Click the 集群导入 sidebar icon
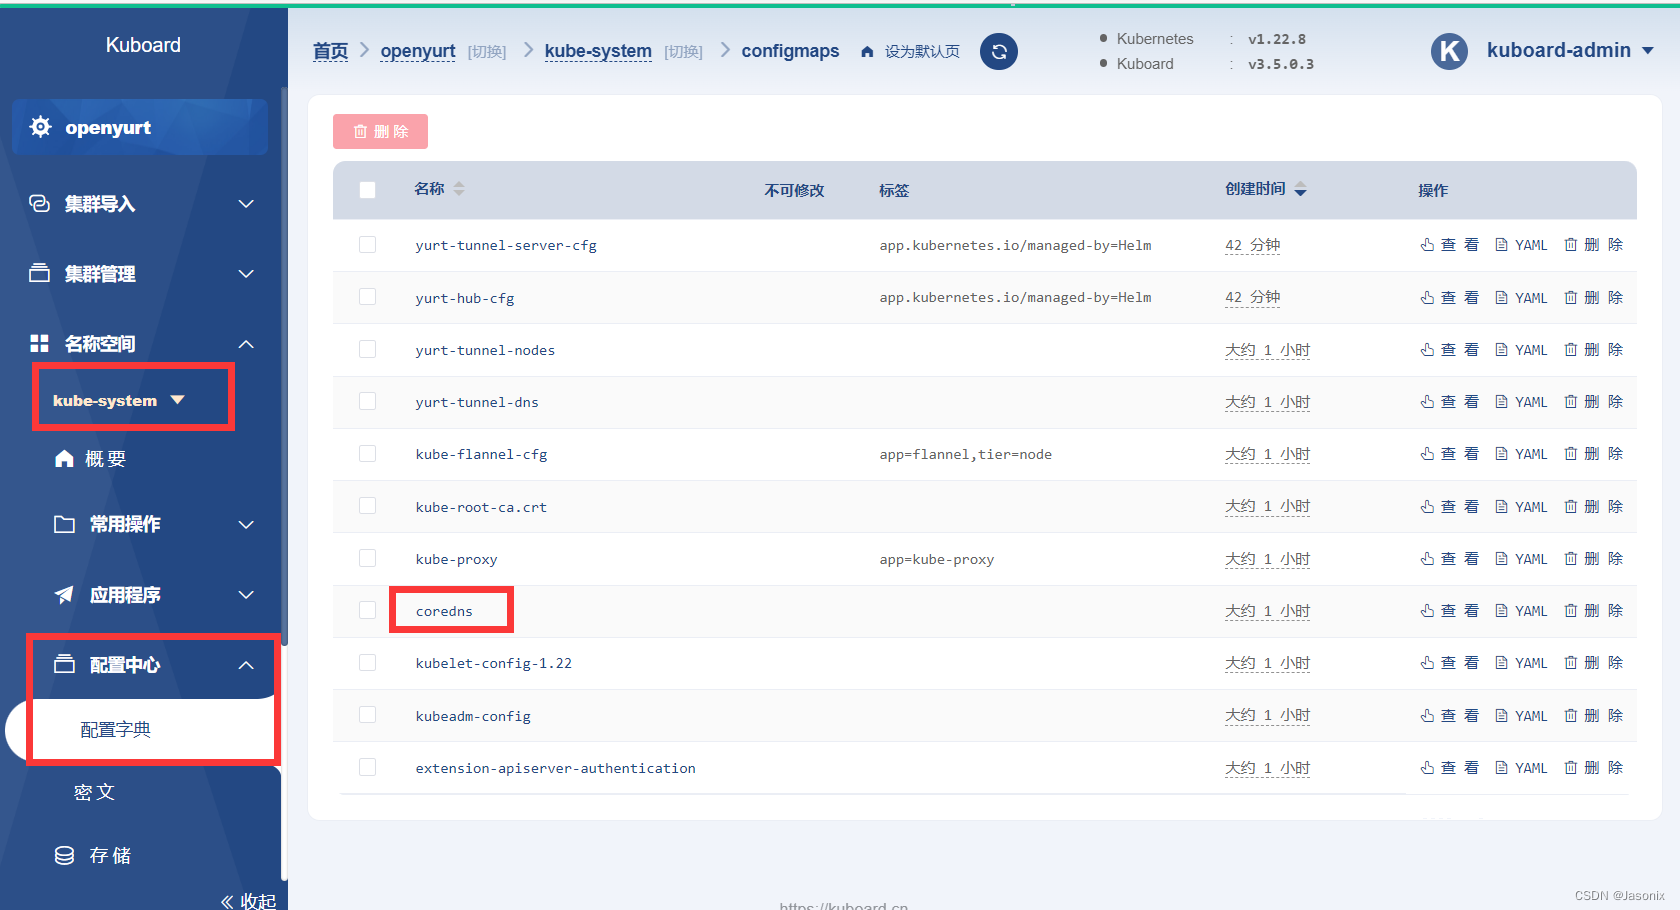The width and height of the screenshot is (1680, 910). tap(40, 204)
